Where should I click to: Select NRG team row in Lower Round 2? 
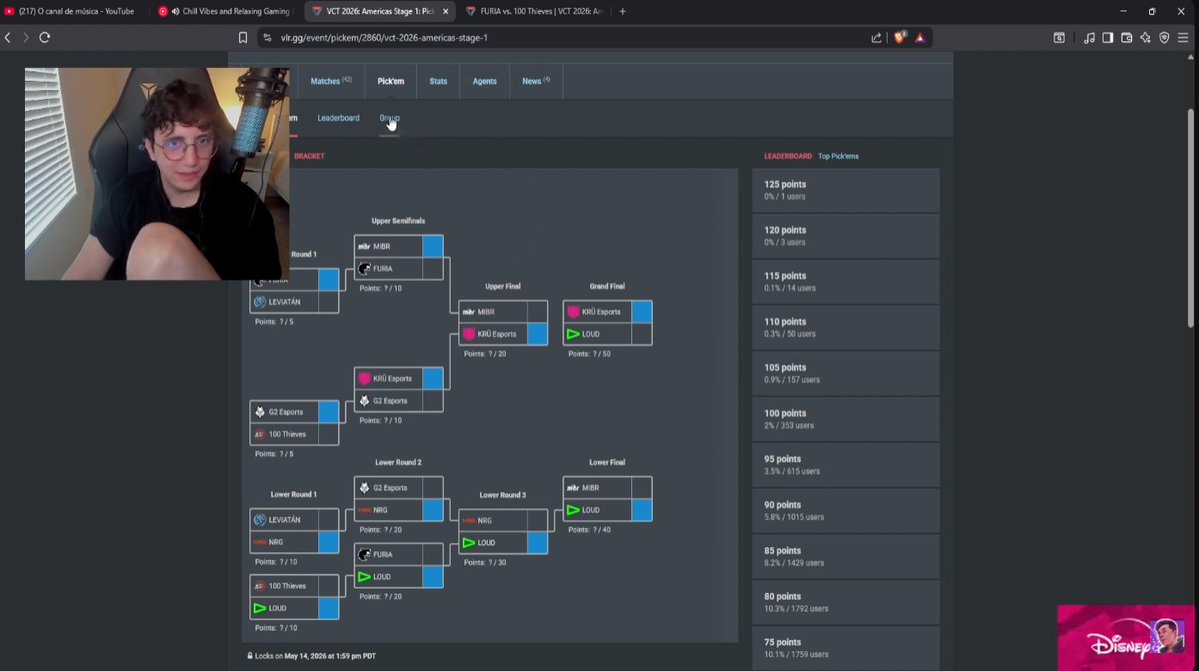click(x=398, y=510)
